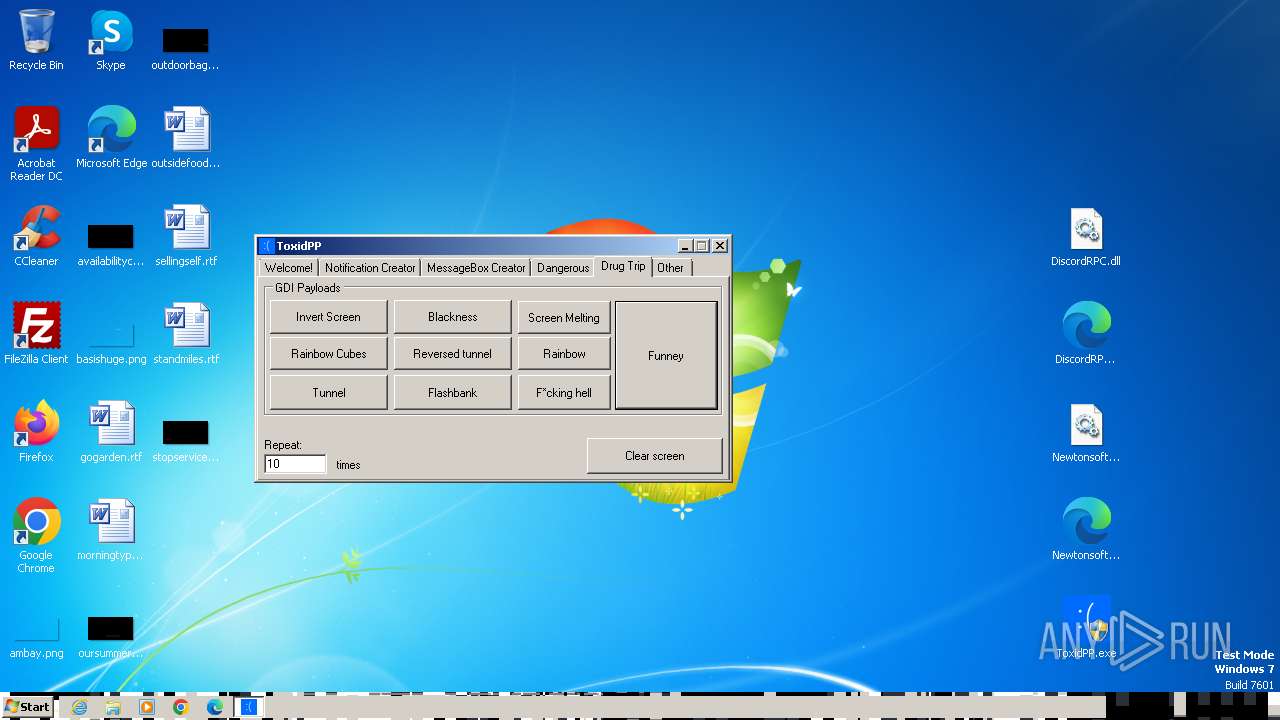Click the Blackness payload button

pos(452,317)
